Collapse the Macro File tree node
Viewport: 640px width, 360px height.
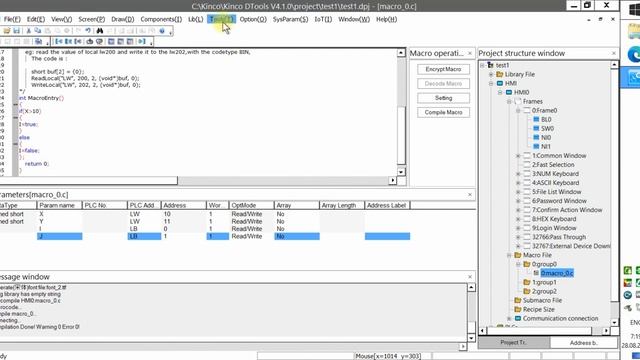click(509, 255)
